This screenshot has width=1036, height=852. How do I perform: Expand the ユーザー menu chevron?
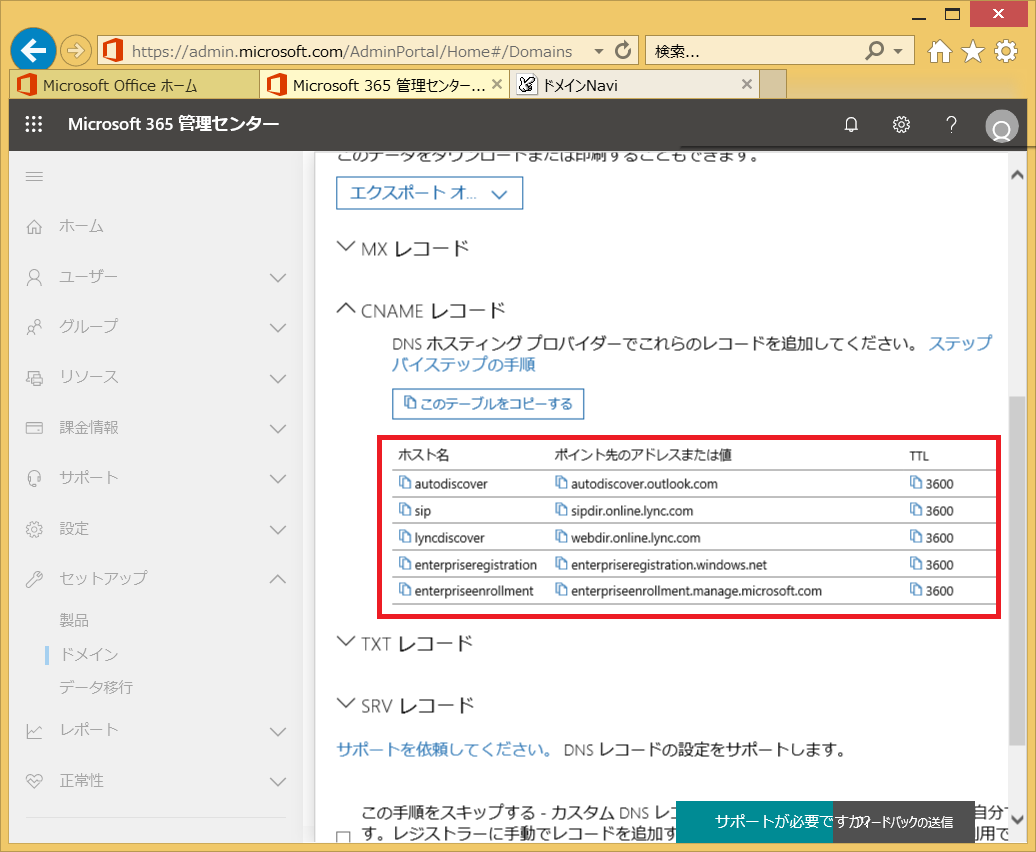278,277
